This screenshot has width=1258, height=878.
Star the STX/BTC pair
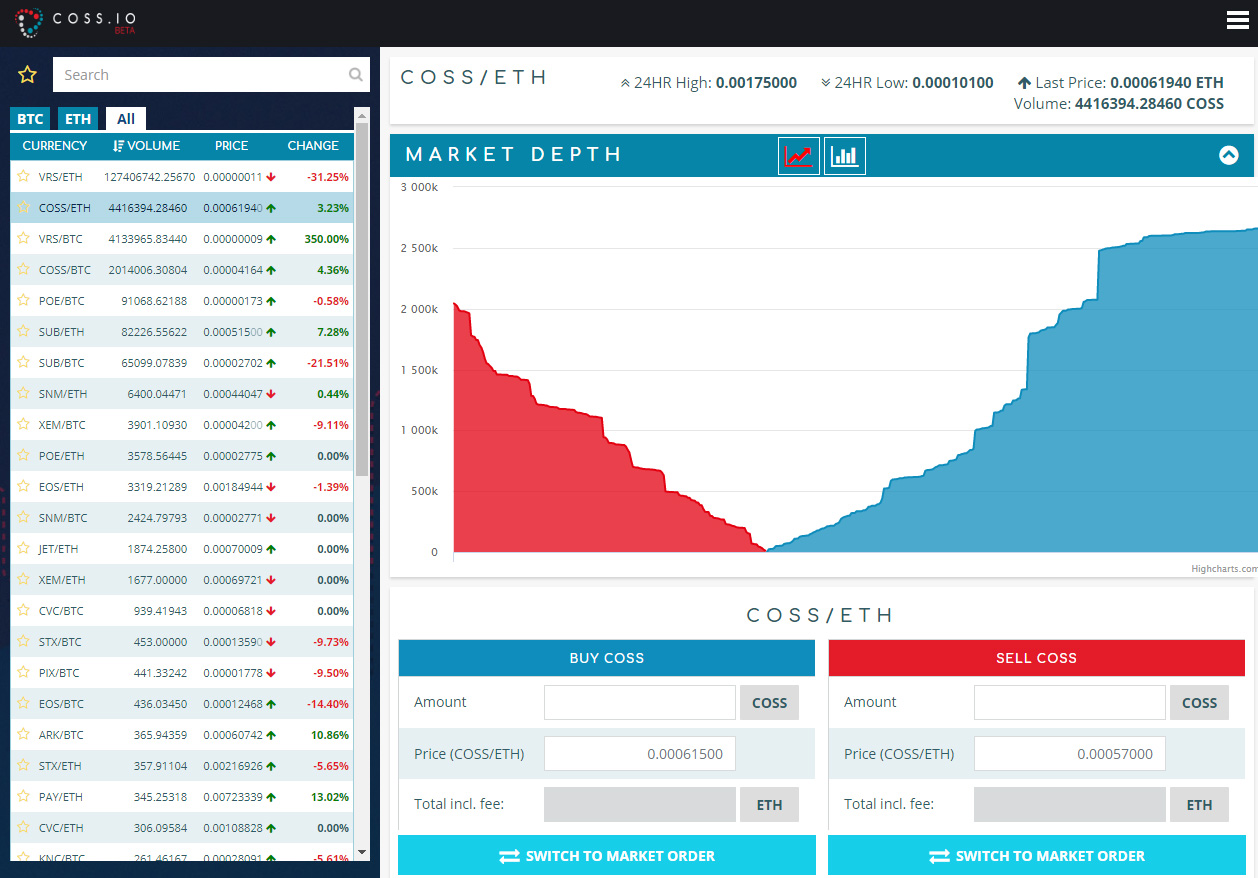point(24,642)
